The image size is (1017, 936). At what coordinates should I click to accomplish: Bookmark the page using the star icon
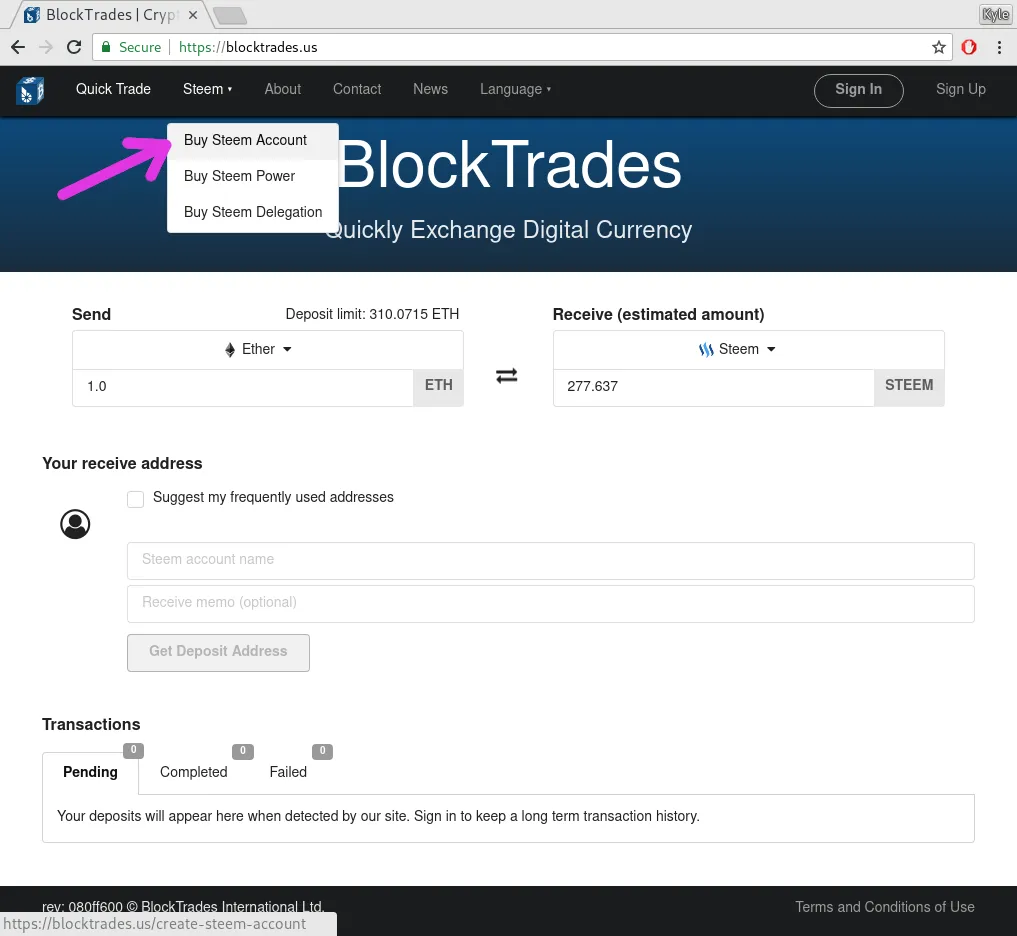[939, 47]
